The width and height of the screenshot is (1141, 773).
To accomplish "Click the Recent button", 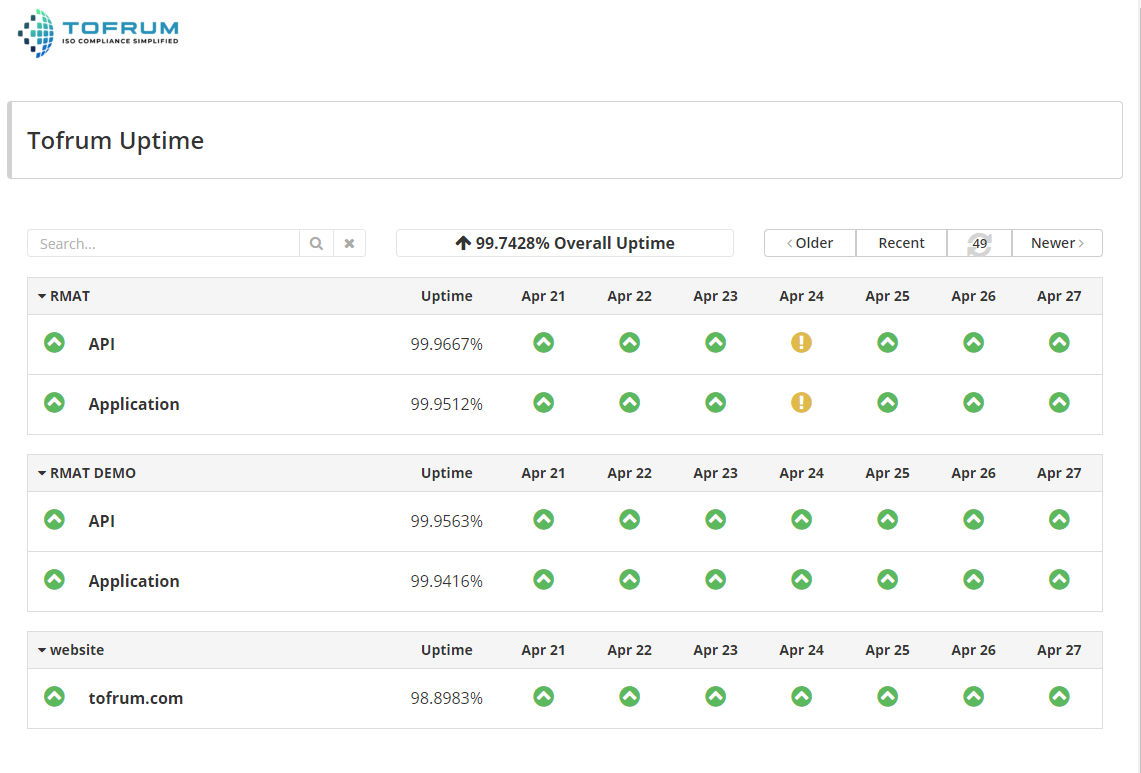I will tap(901, 243).
